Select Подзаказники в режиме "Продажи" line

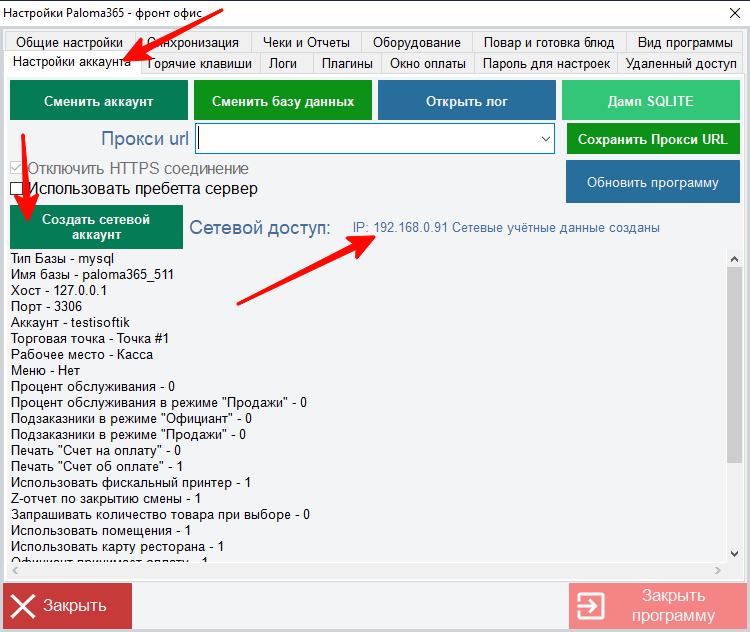(x=128, y=434)
